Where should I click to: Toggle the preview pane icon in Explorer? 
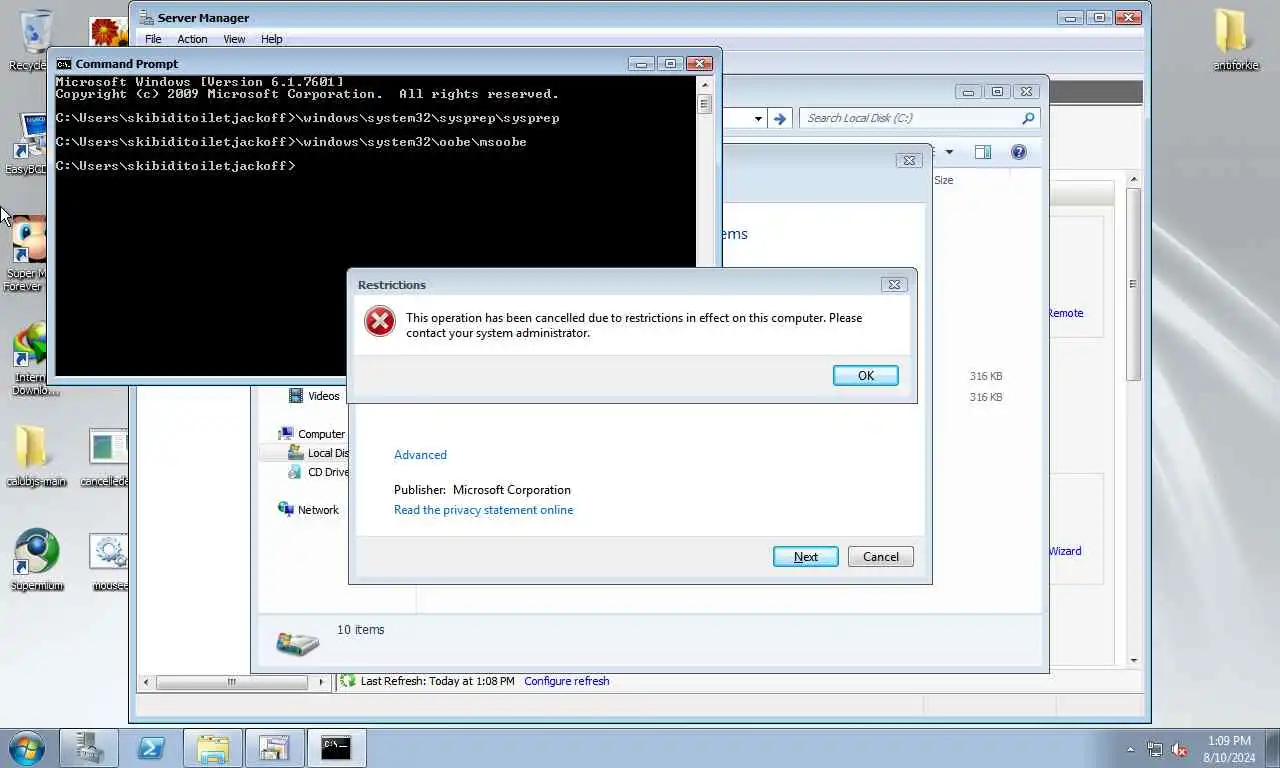coord(983,152)
